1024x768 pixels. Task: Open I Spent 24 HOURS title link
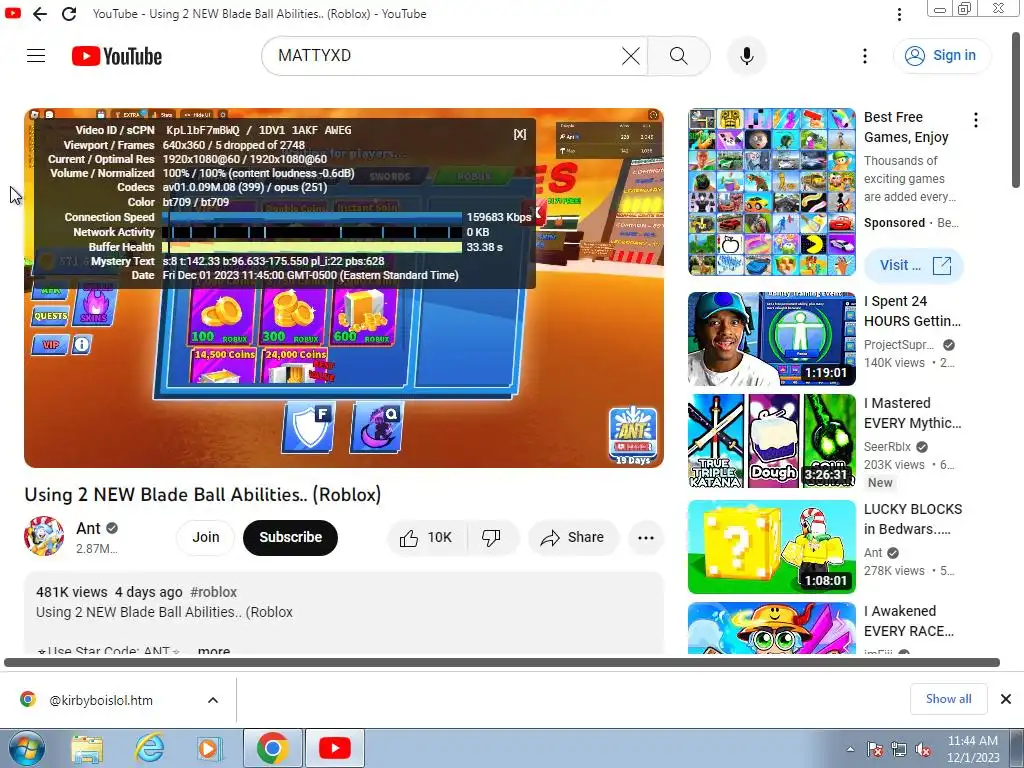click(912, 311)
